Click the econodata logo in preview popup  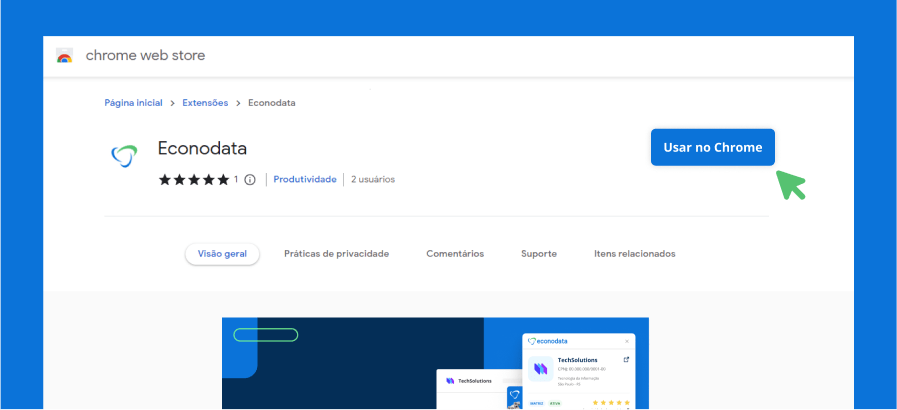pos(547,341)
